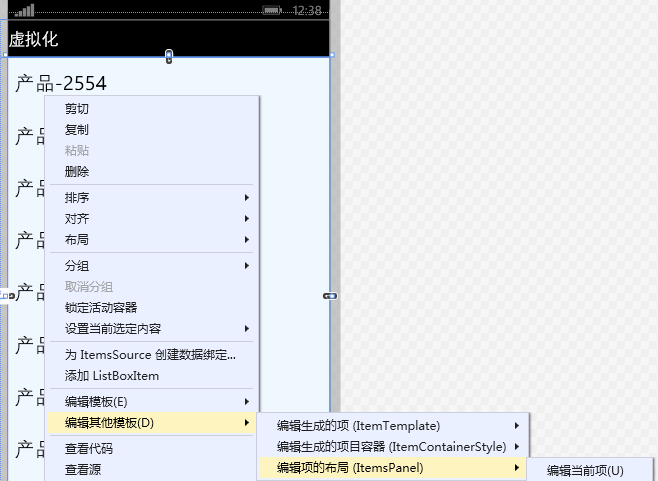Select 锁定活动容器 menu entry
The height and width of the screenshot is (481, 658).
point(151,307)
